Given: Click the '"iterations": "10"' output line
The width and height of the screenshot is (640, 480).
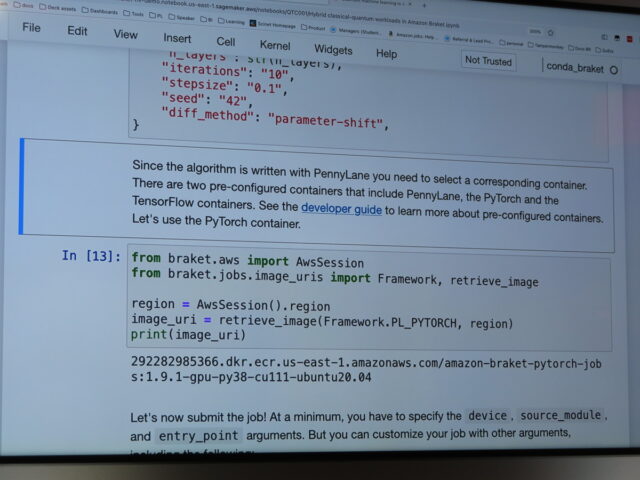Looking at the screenshot, I should 228,71.
